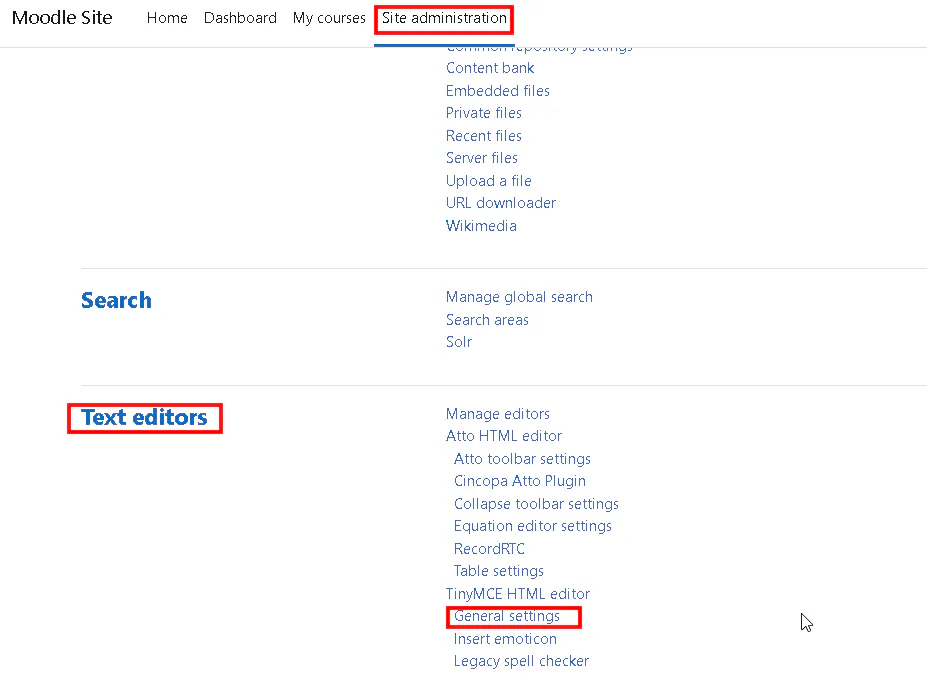Viewport: 927px width, 683px height.
Task: Open the Content bank link
Action: (490, 68)
